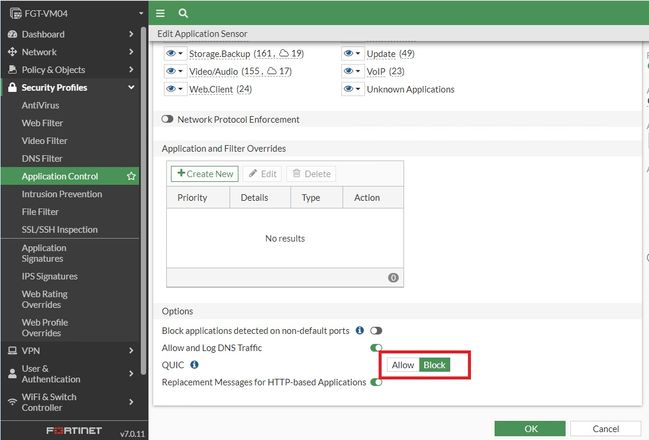Open action dropdown for Storage.Backup category
This screenshot has height=440, width=649.
[x=175, y=53]
